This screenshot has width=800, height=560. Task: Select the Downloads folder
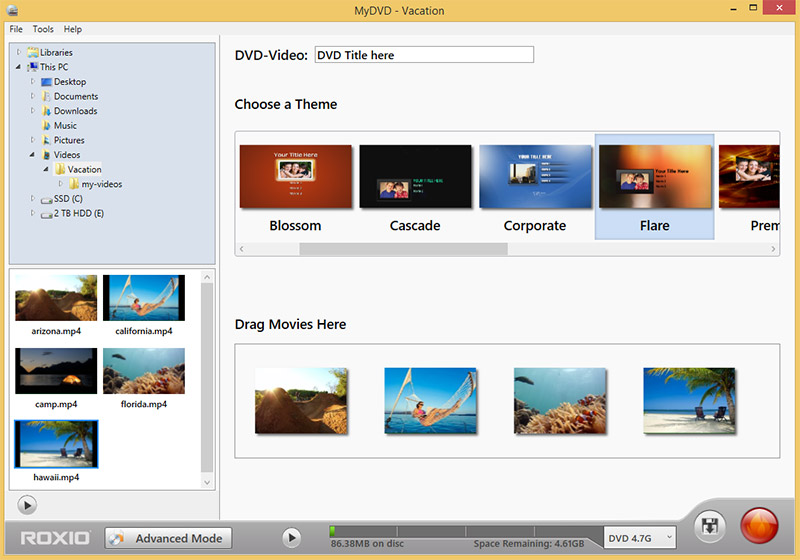pyautogui.click(x=69, y=111)
